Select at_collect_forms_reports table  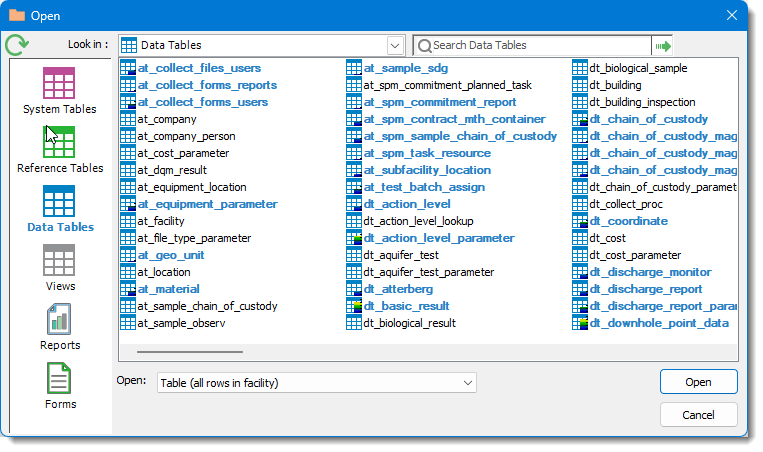207,85
